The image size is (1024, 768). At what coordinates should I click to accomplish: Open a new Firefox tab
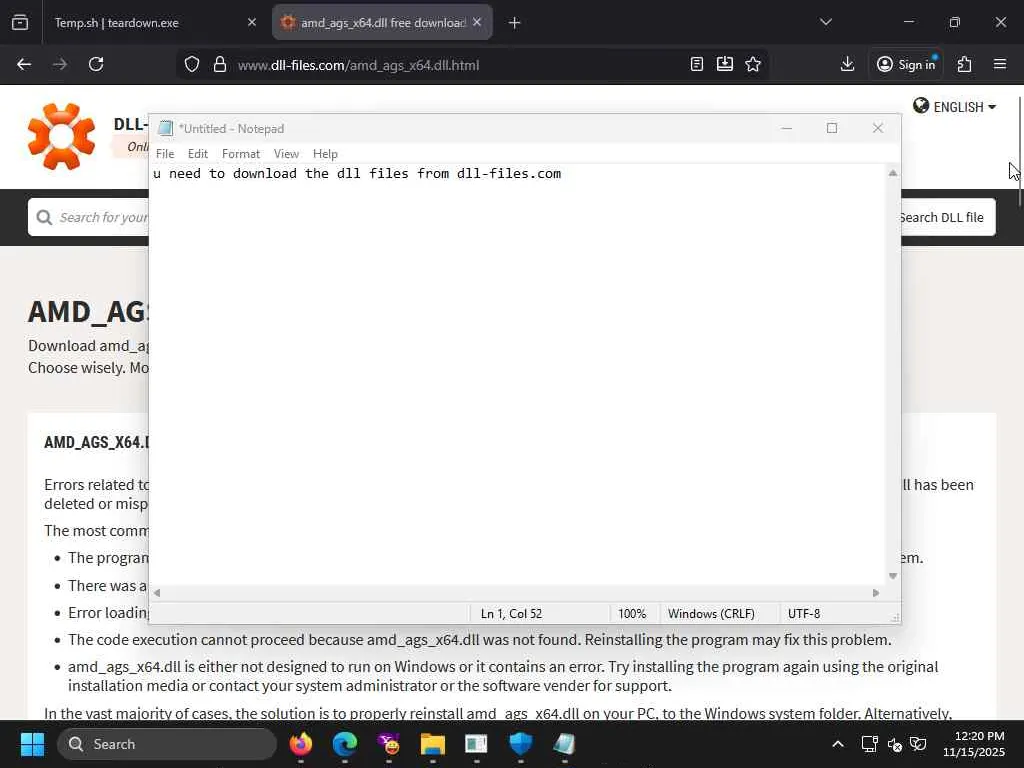click(515, 23)
